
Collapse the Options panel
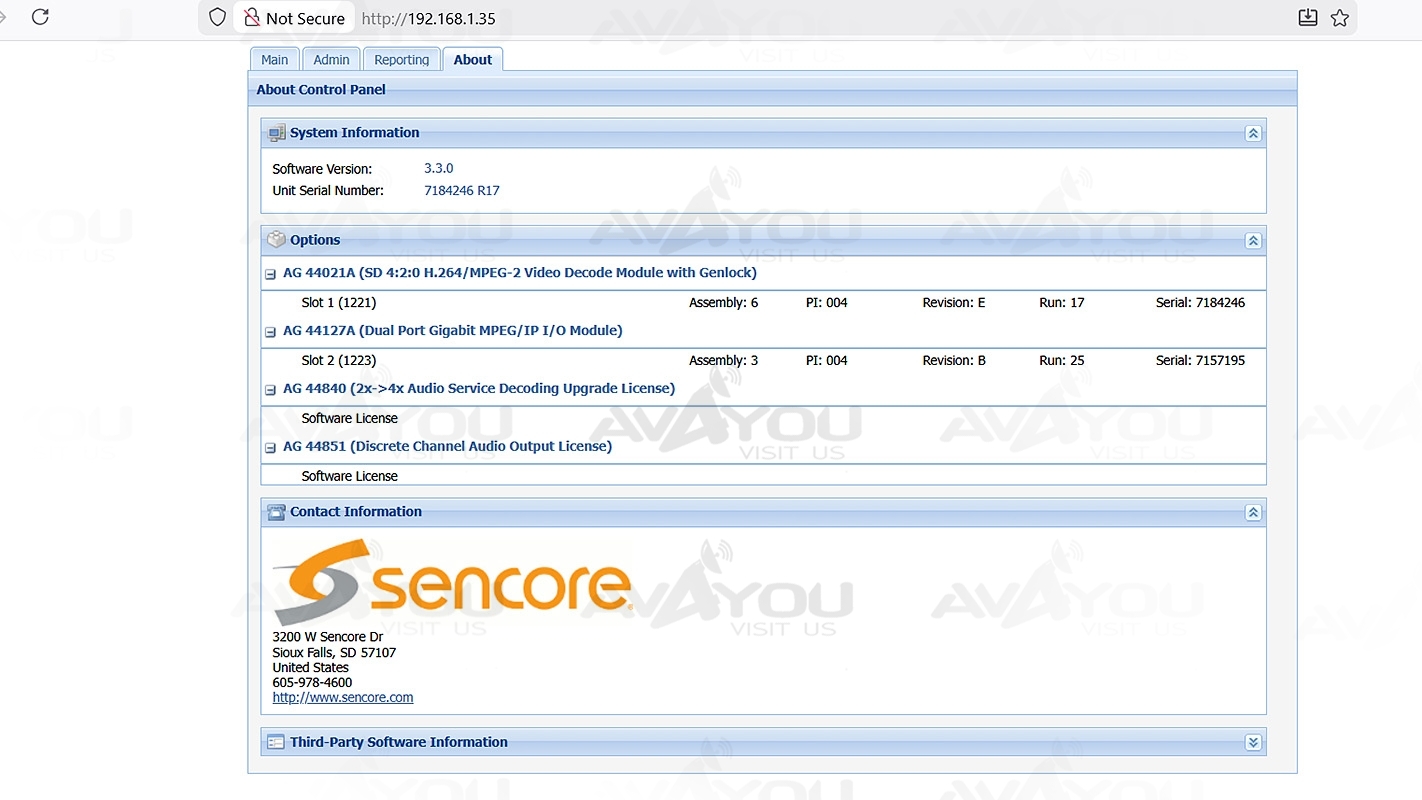(x=1253, y=241)
